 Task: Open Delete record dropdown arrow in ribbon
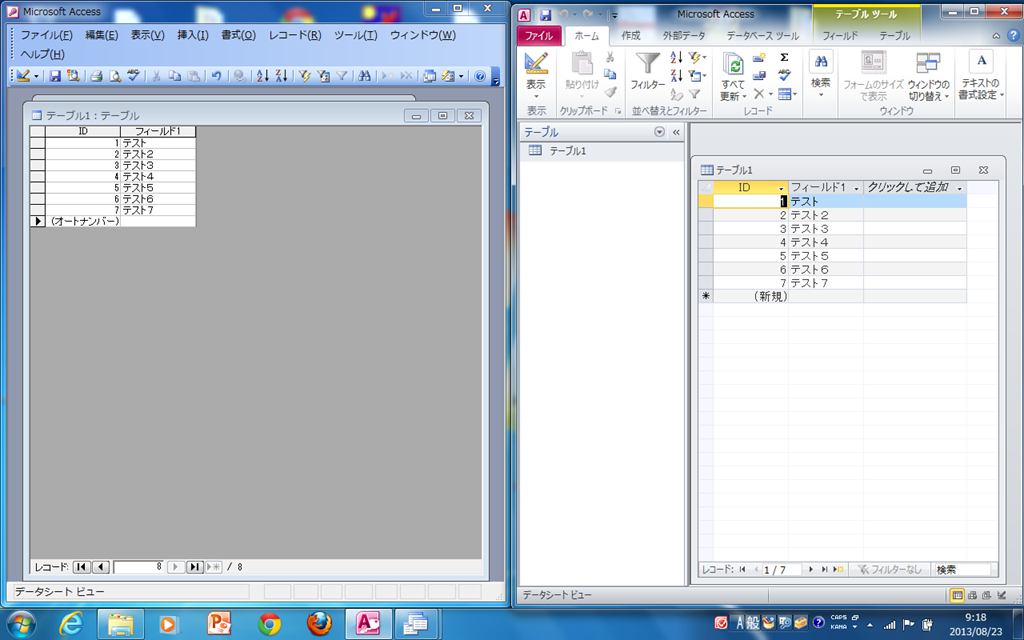click(771, 94)
